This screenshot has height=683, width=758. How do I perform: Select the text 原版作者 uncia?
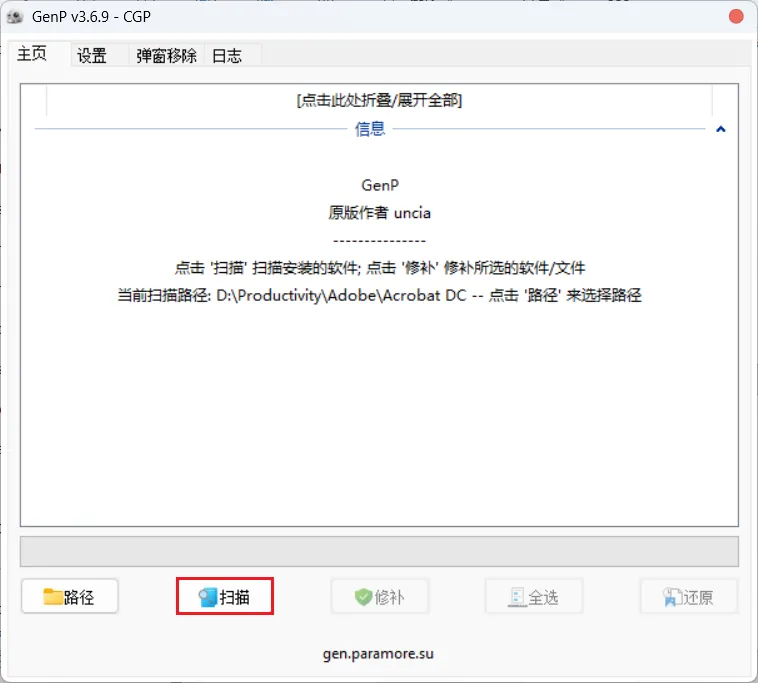coord(379,213)
